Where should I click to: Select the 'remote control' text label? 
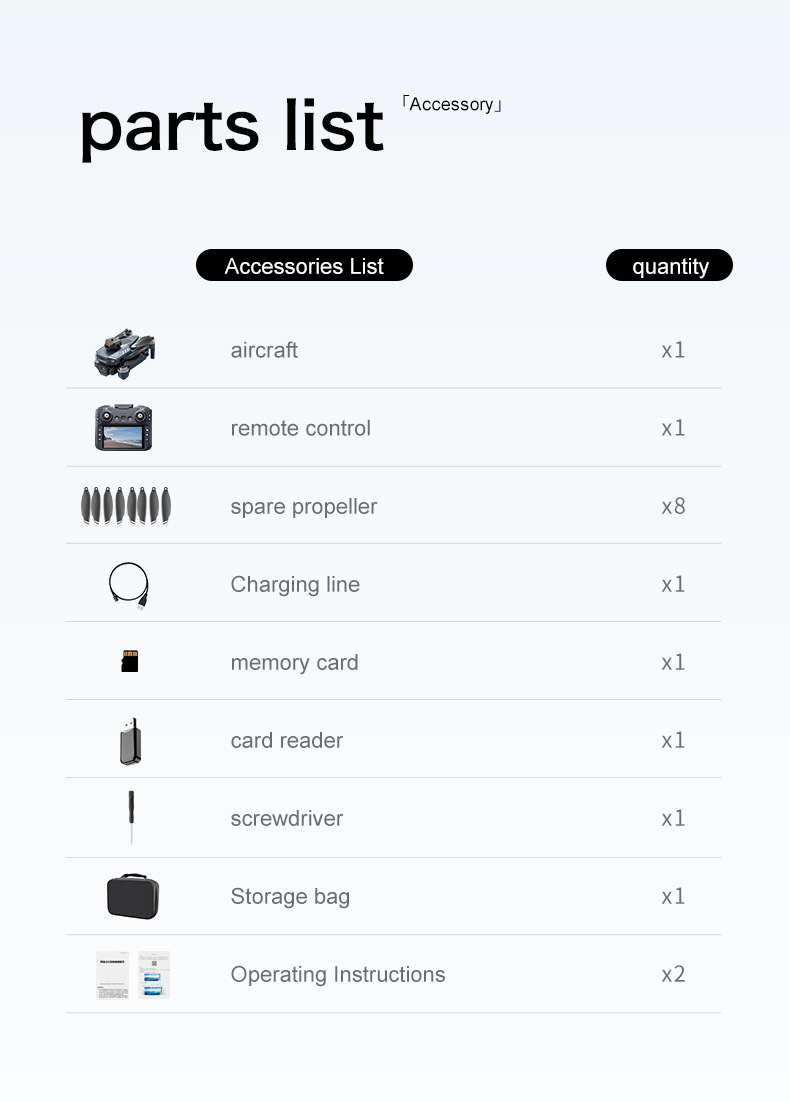pyautogui.click(x=300, y=428)
